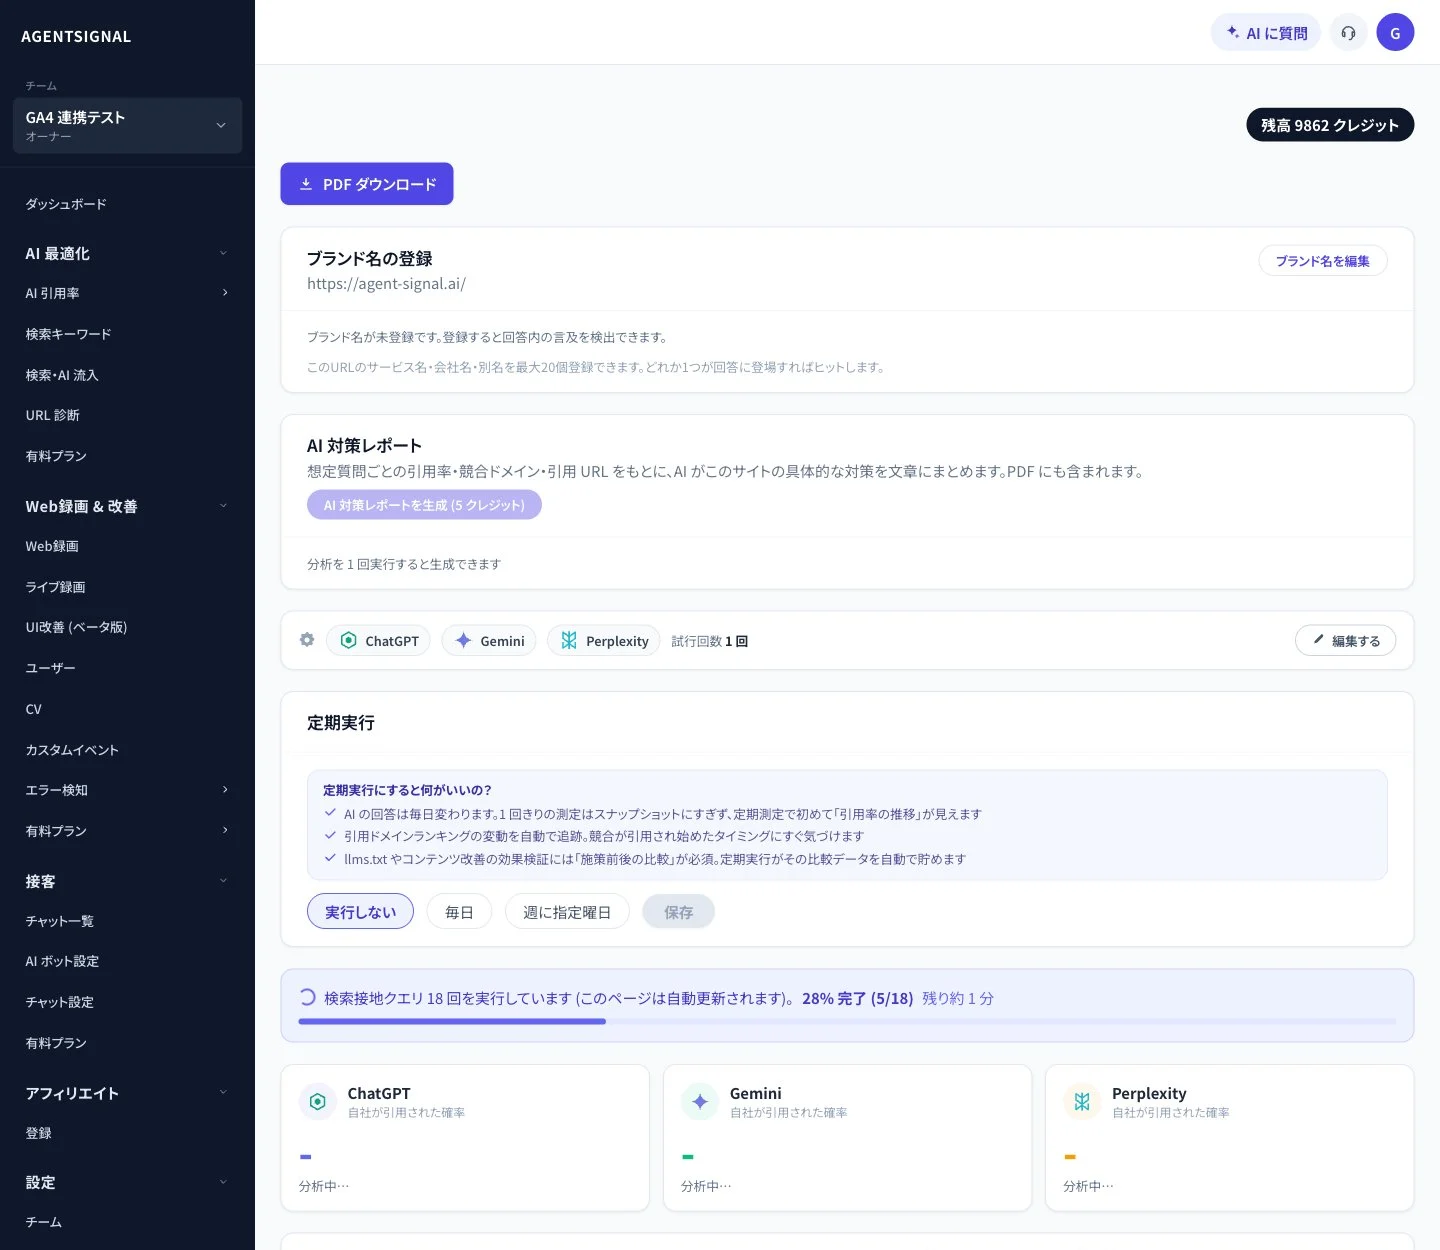Open the G user avatar menu
The width and height of the screenshot is (1440, 1250).
click(1395, 33)
